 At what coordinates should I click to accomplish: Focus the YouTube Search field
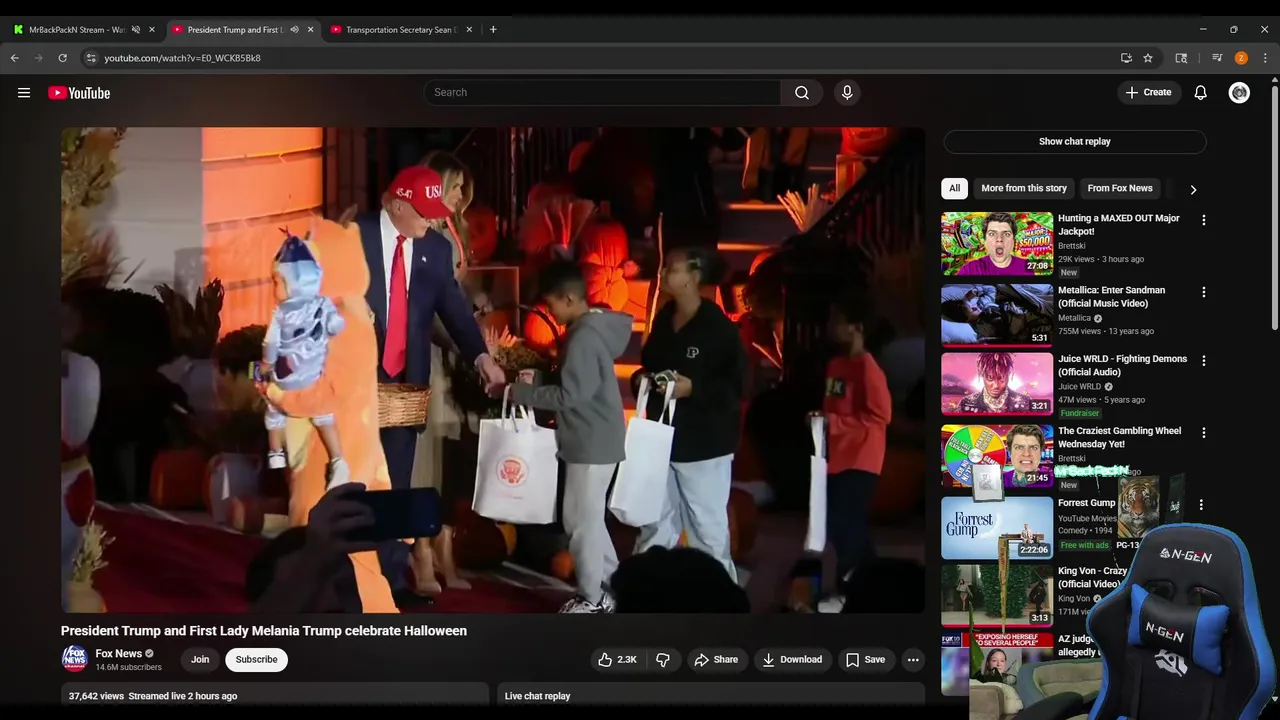603,92
